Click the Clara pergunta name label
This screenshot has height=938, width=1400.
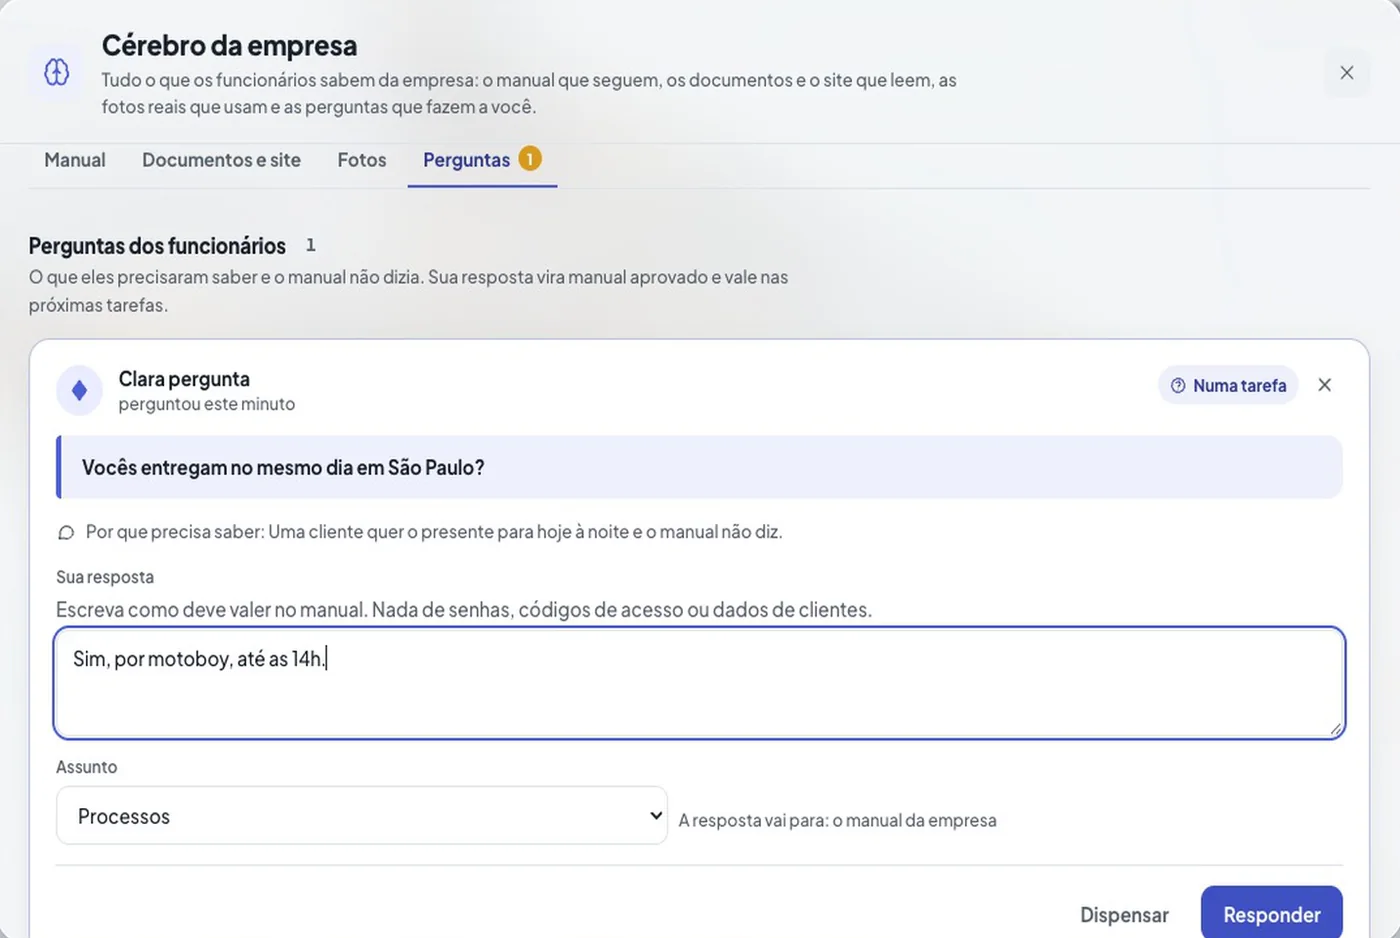pos(184,379)
